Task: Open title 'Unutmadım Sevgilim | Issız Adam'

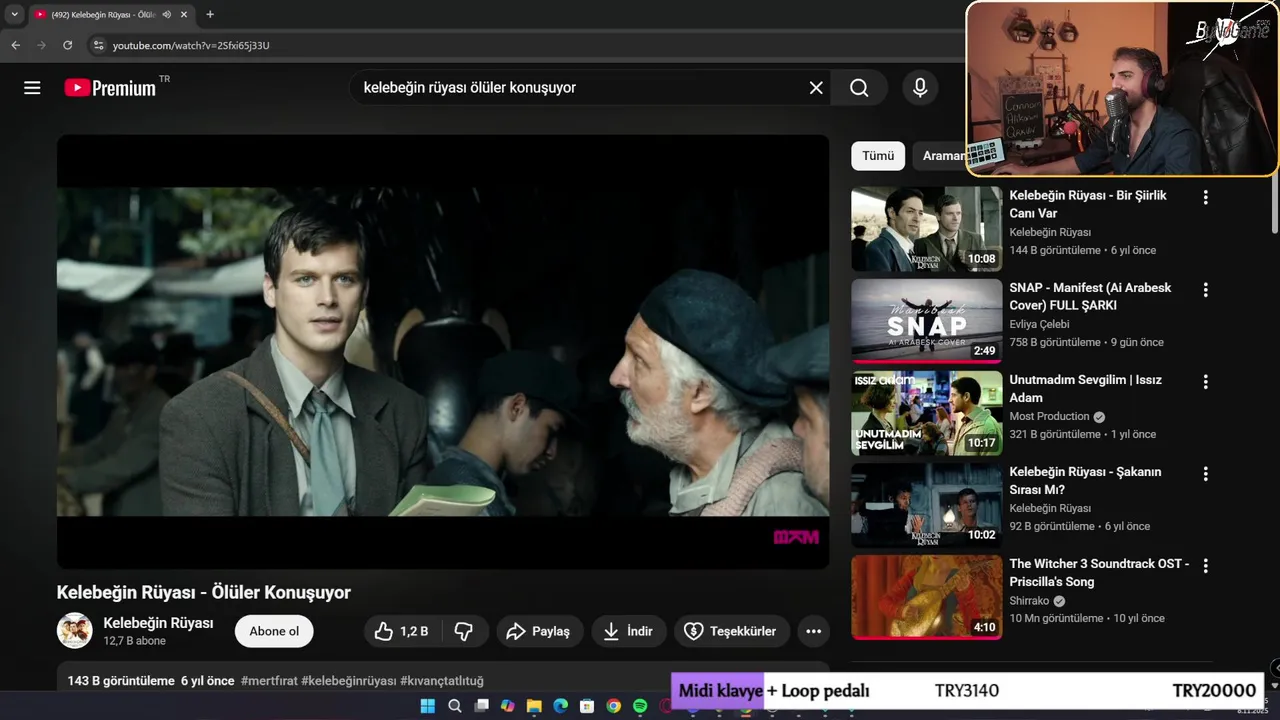Action: tap(1085, 388)
